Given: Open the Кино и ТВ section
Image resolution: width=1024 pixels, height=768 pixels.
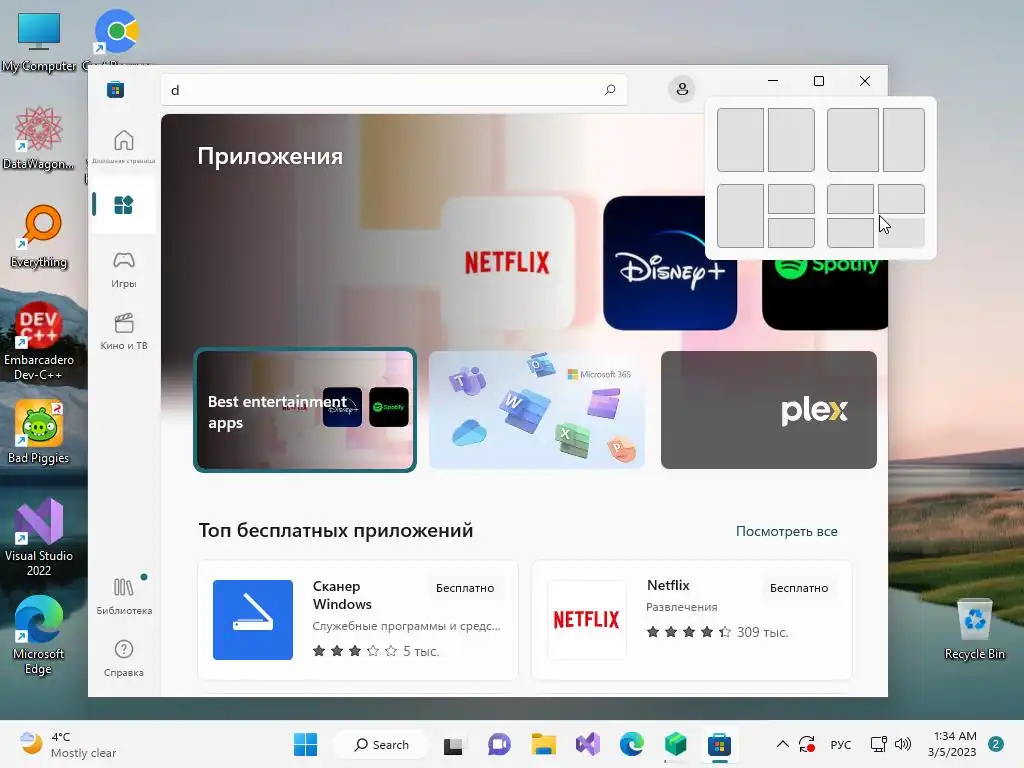Looking at the screenshot, I should pos(123,331).
